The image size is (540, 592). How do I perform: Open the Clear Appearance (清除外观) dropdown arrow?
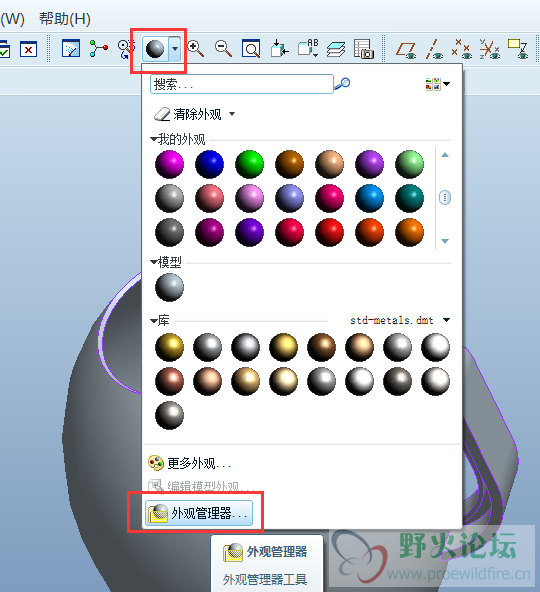232,114
